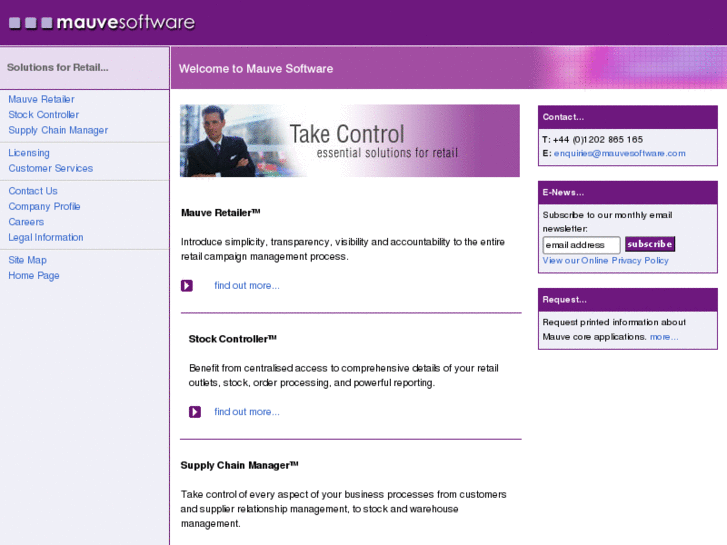Click the Take Control banner image

pos(350,141)
